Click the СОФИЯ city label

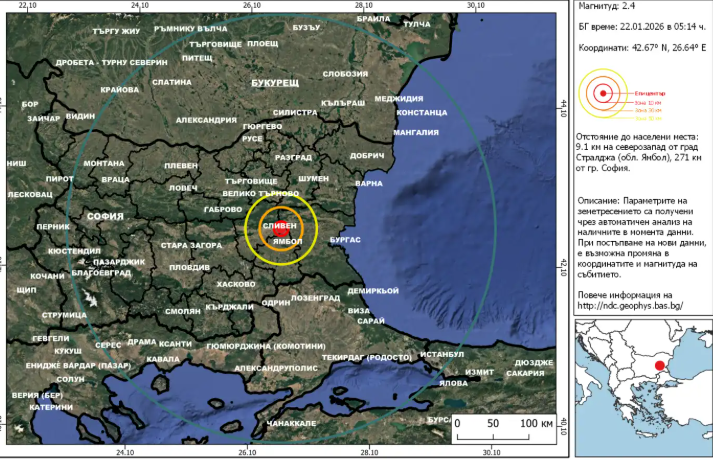tap(105, 216)
